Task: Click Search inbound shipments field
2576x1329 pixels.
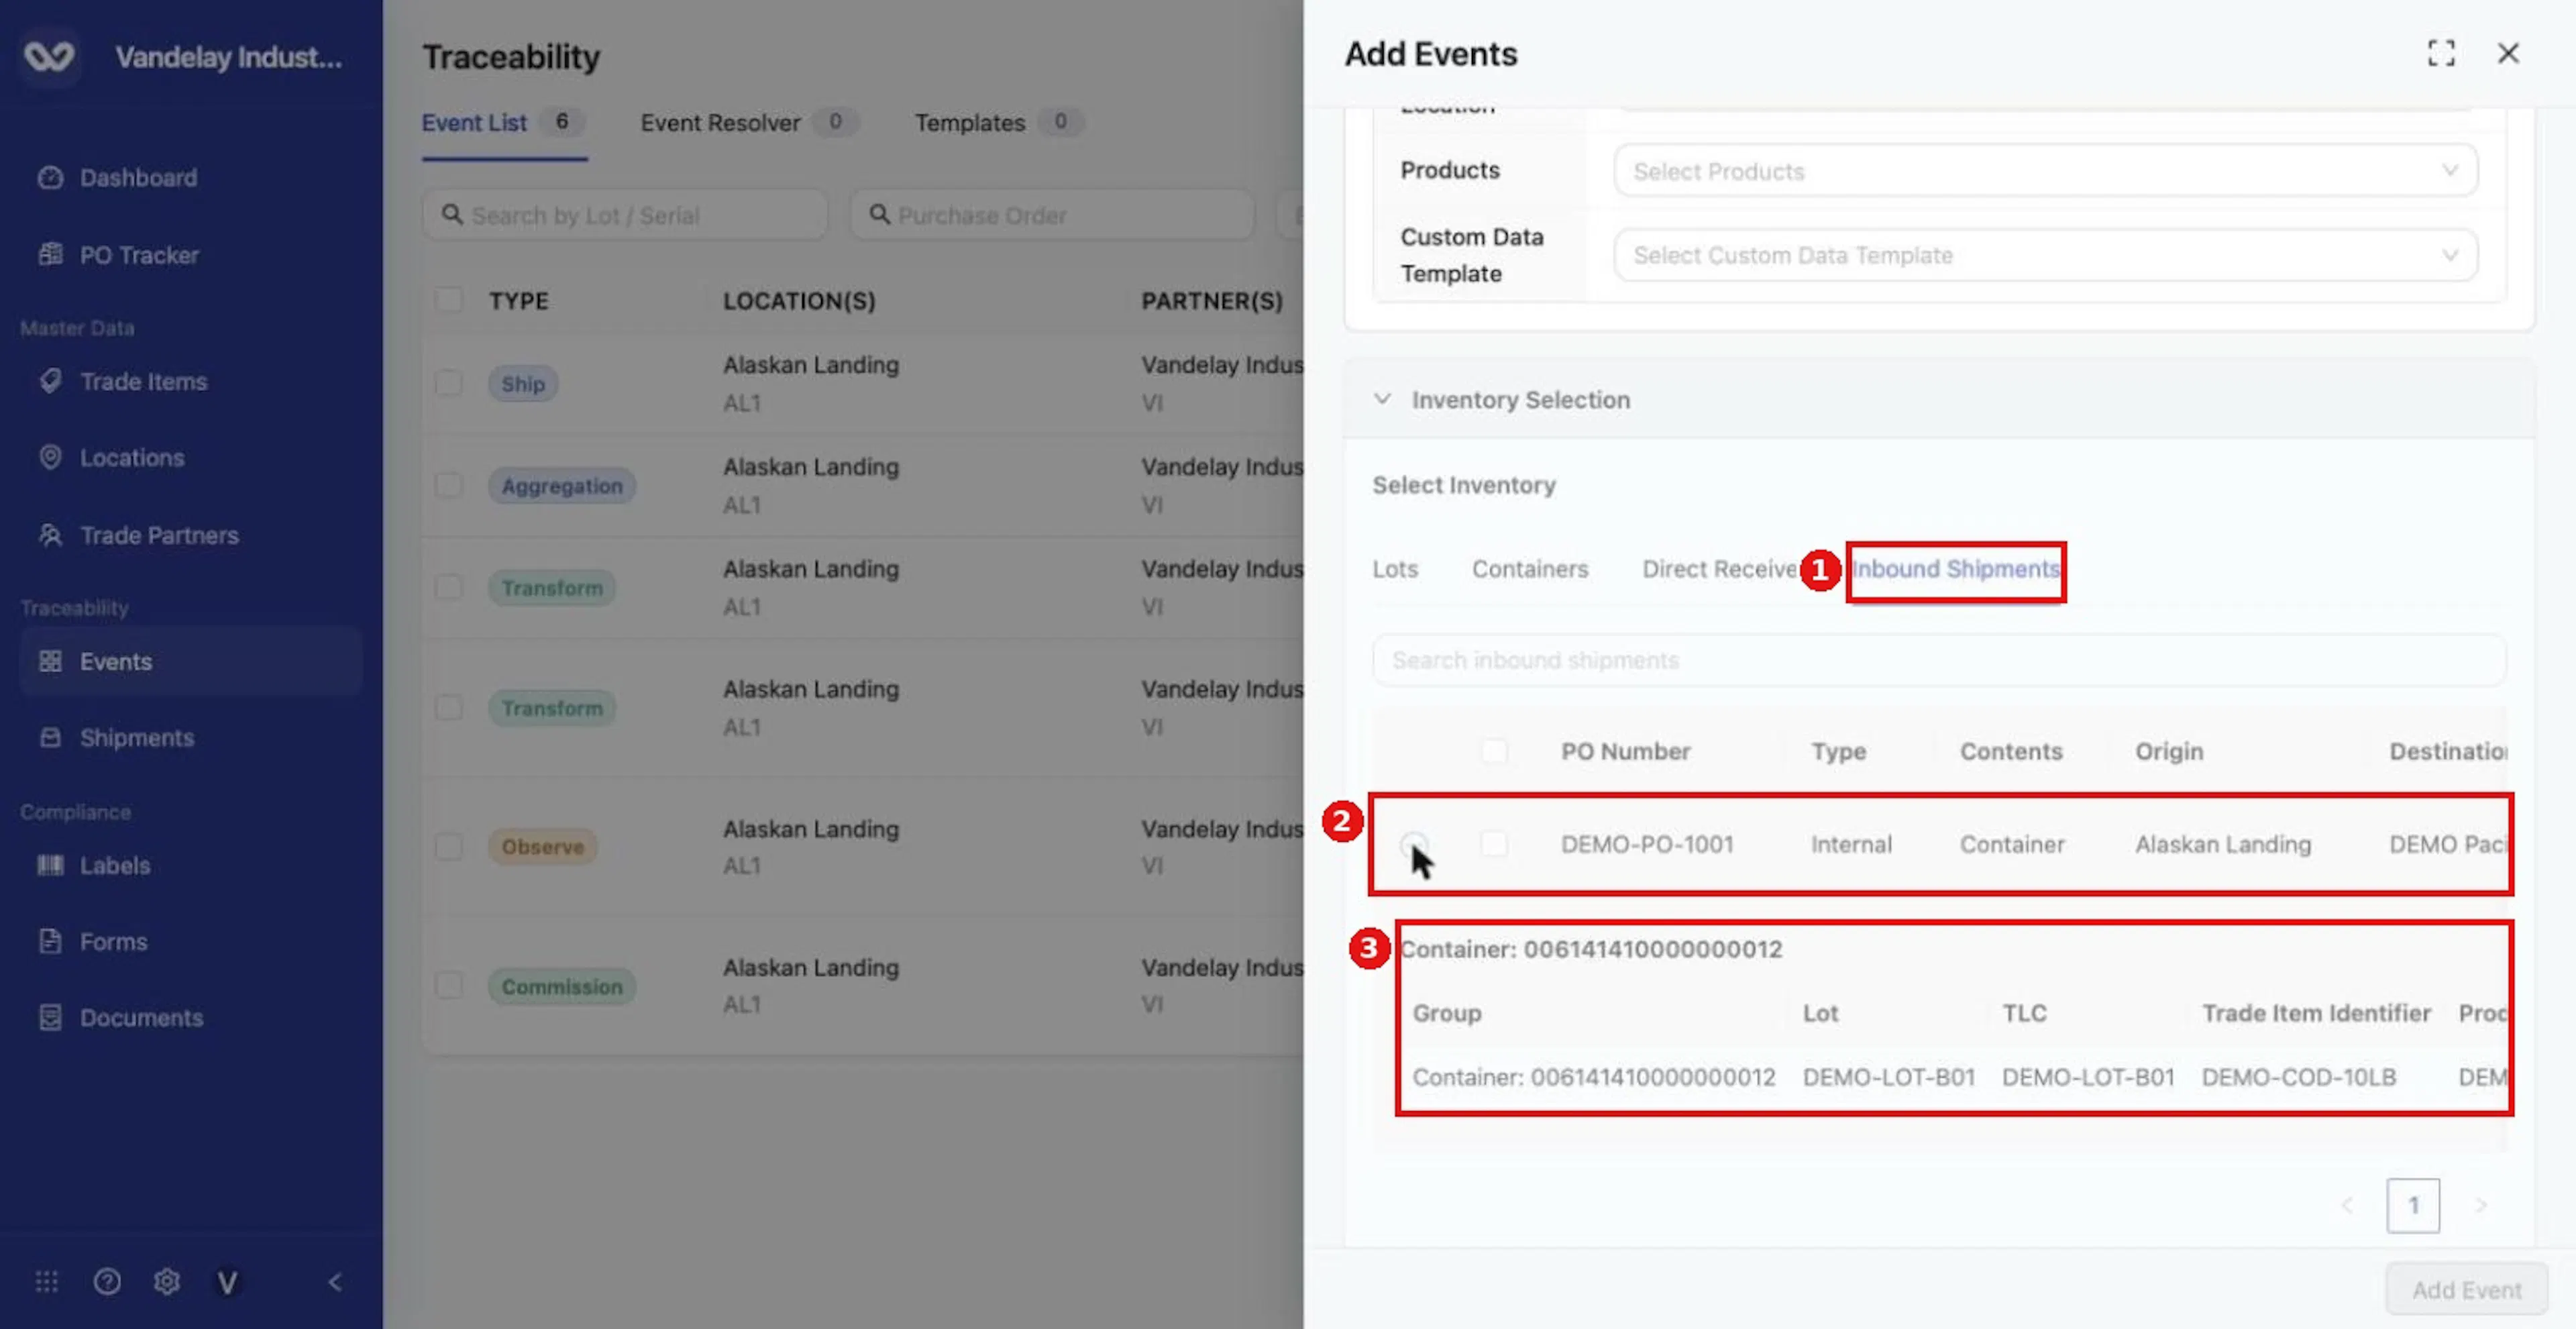Action: coord(1938,660)
